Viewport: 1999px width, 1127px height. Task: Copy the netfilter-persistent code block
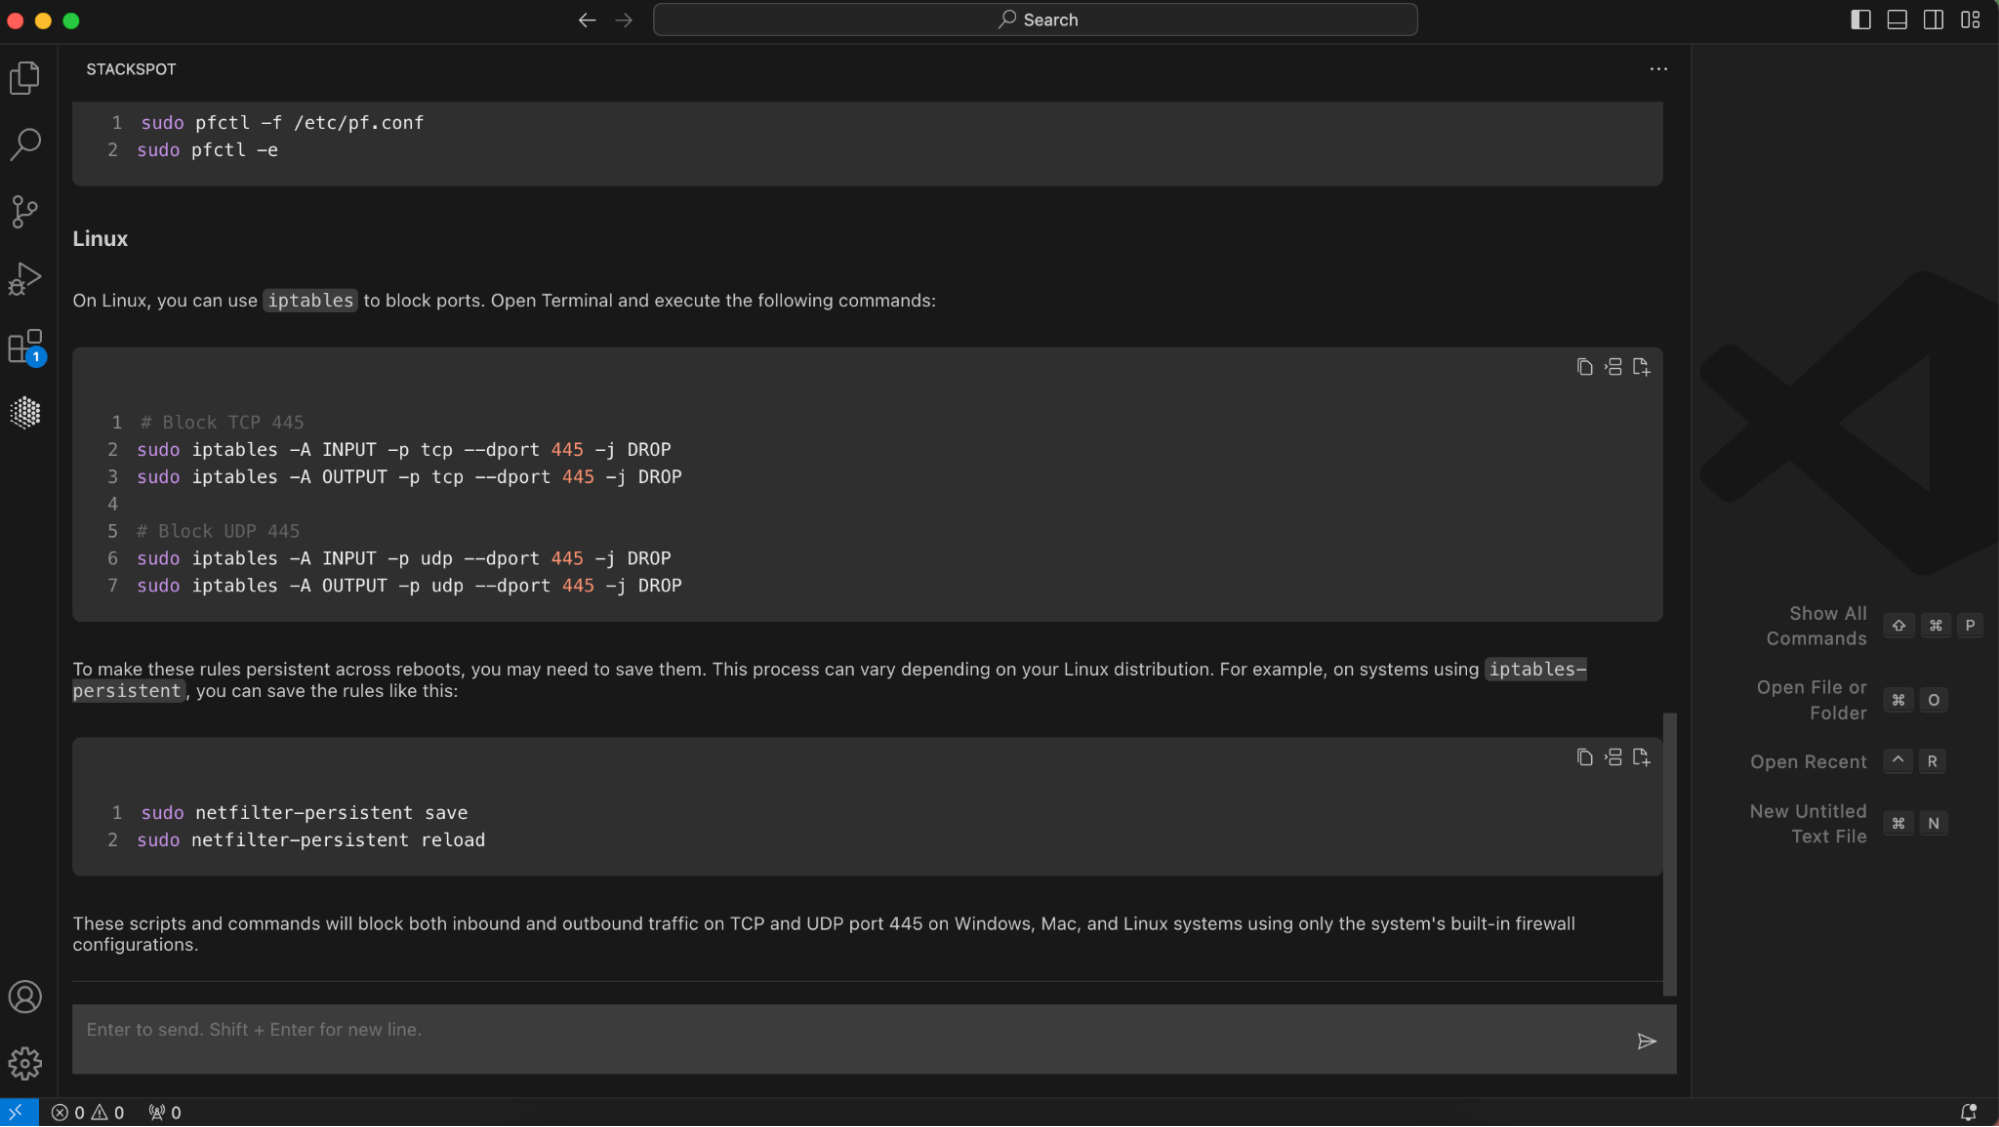pyautogui.click(x=1584, y=757)
